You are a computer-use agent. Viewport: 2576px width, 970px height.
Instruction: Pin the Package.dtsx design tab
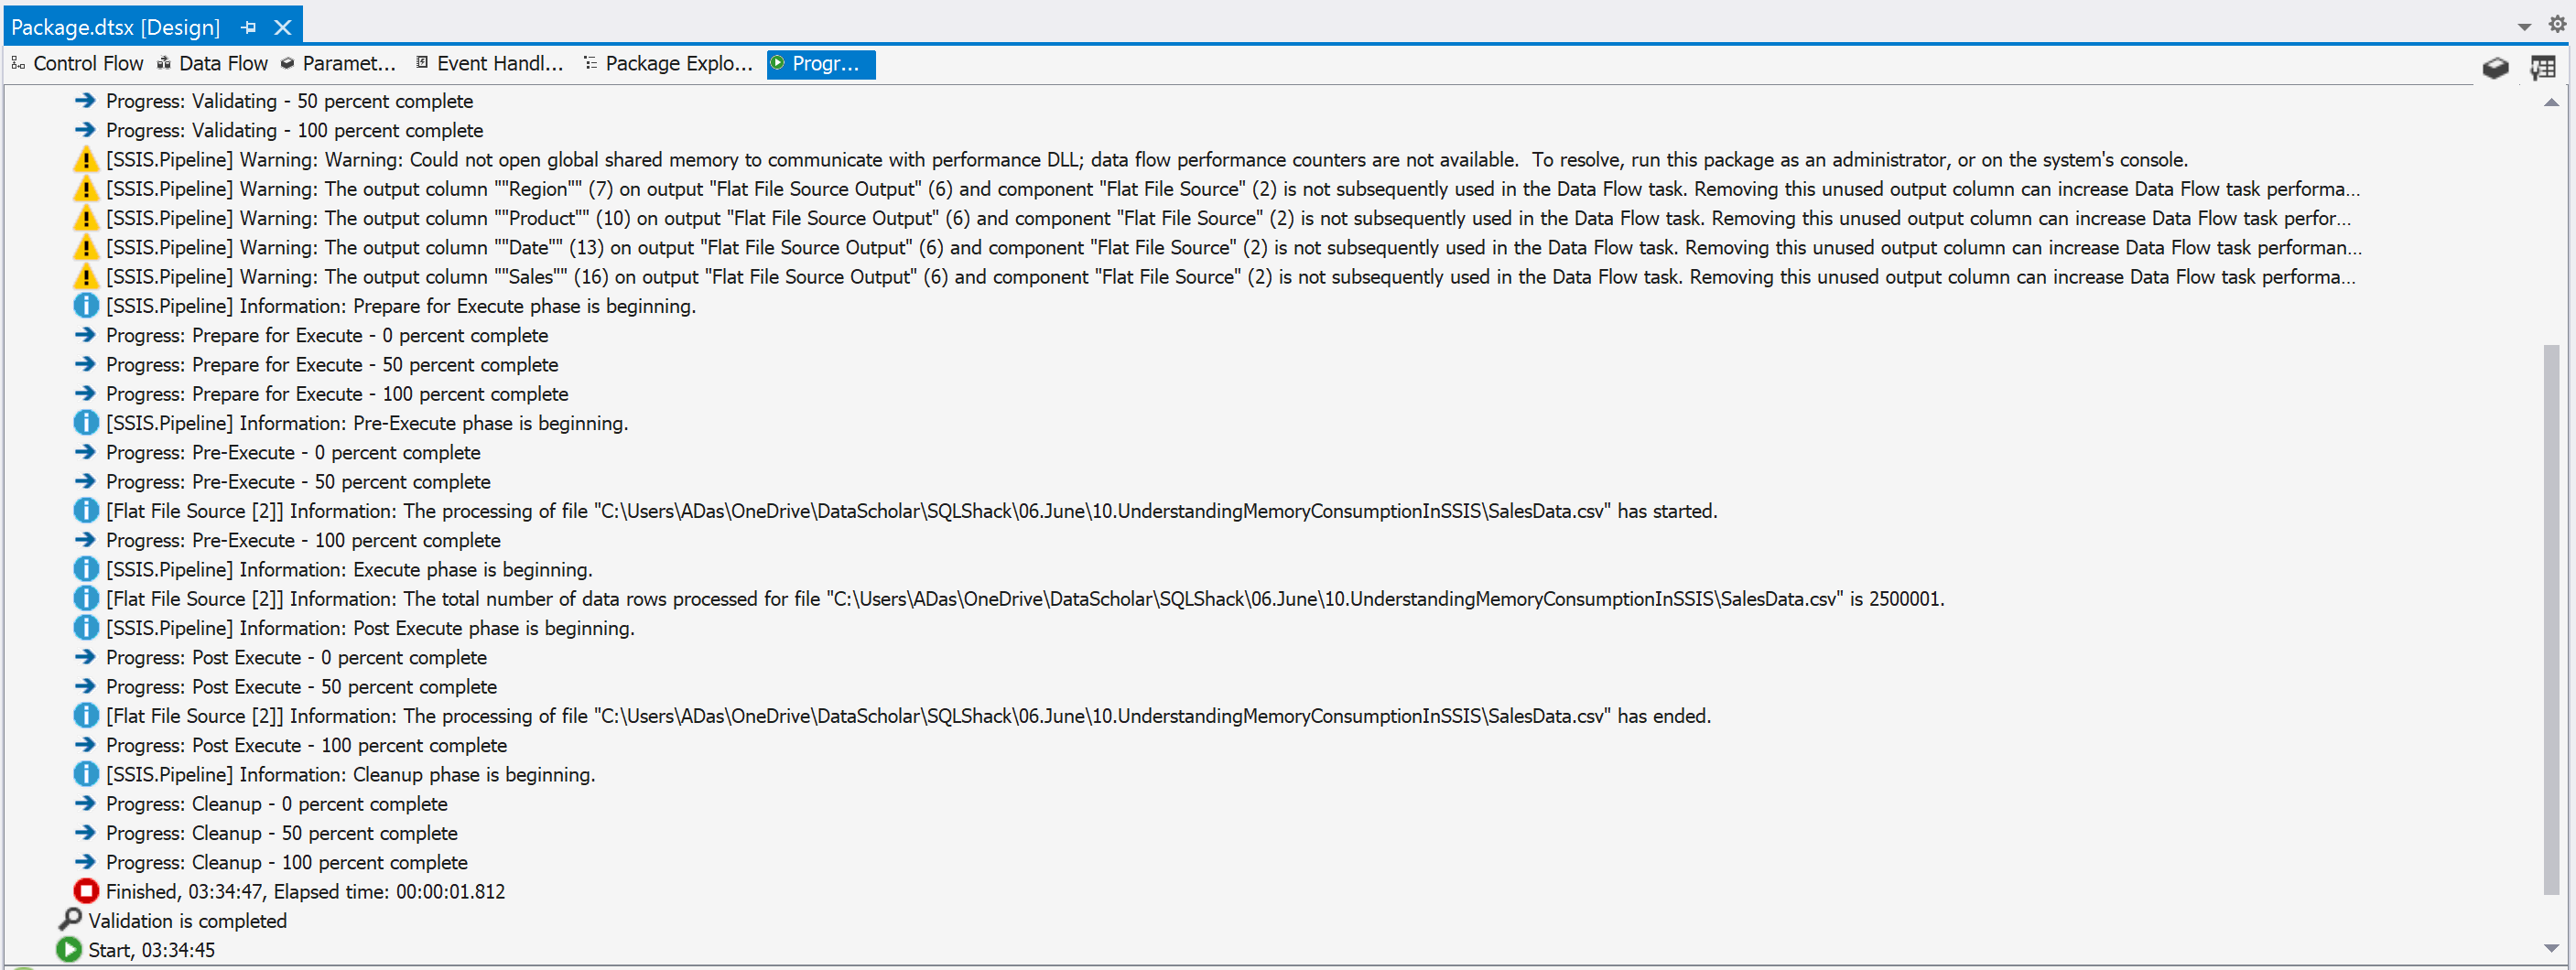(x=248, y=27)
